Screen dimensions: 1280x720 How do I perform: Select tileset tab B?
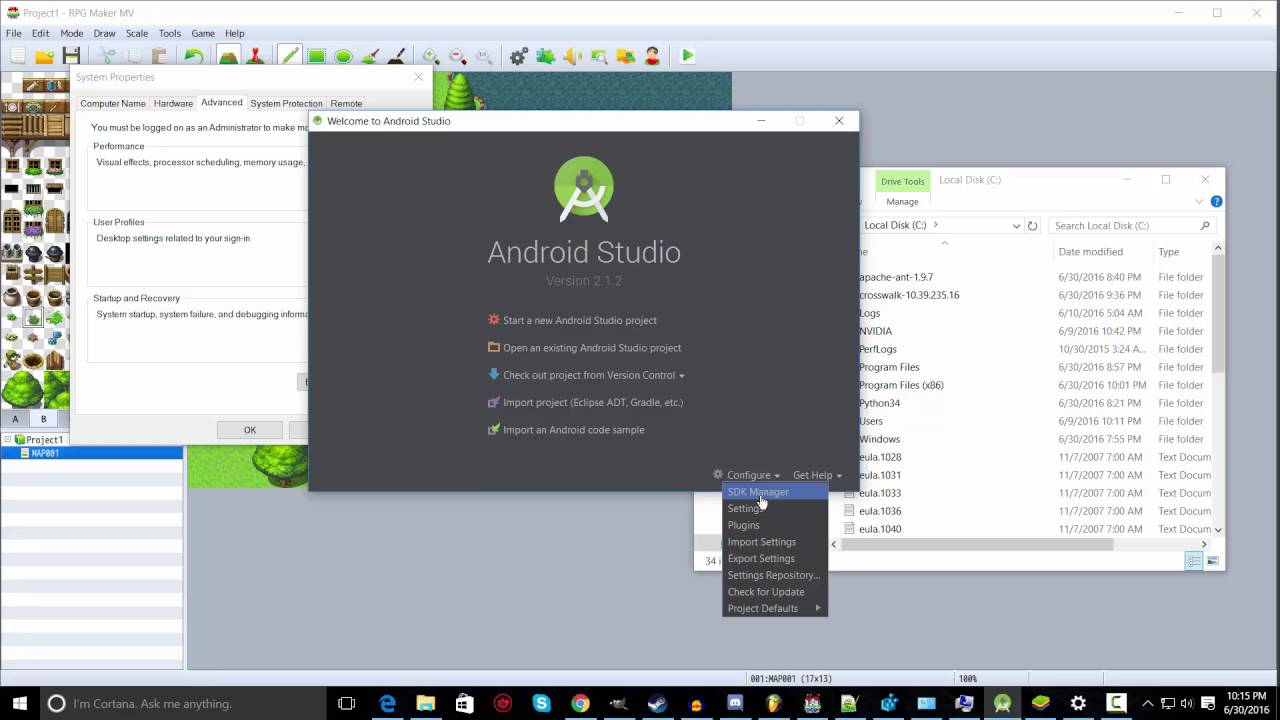click(x=43, y=419)
